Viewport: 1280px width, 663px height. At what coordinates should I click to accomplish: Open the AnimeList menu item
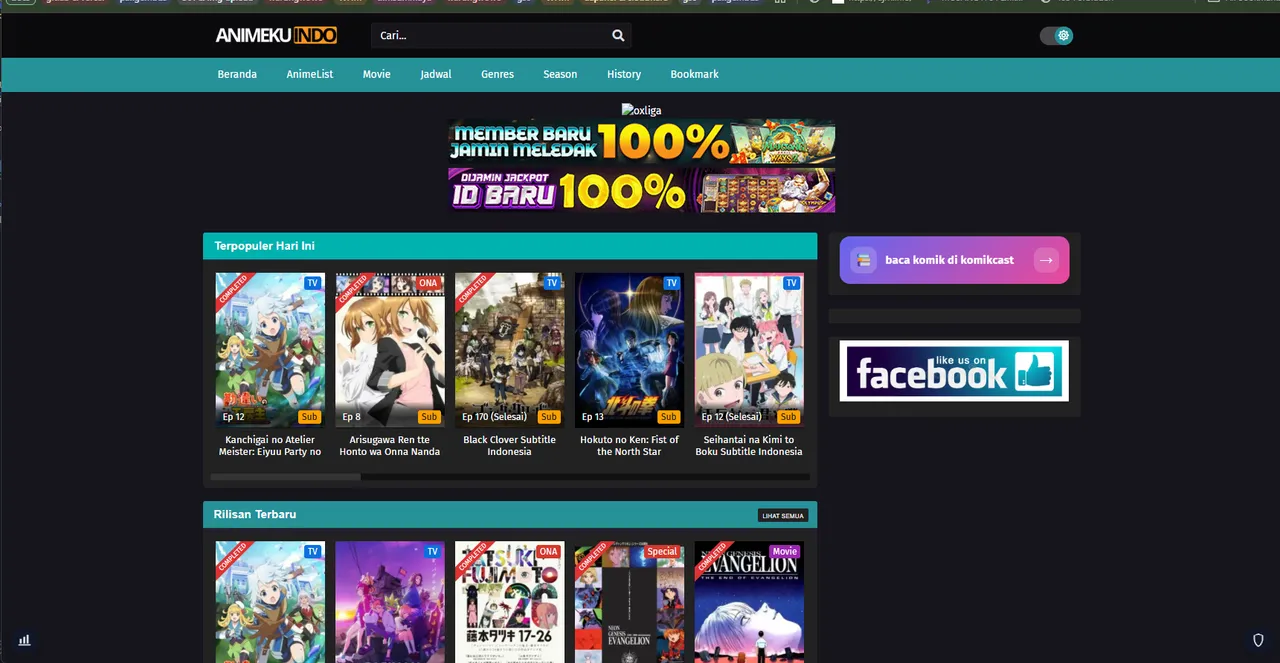[310, 74]
